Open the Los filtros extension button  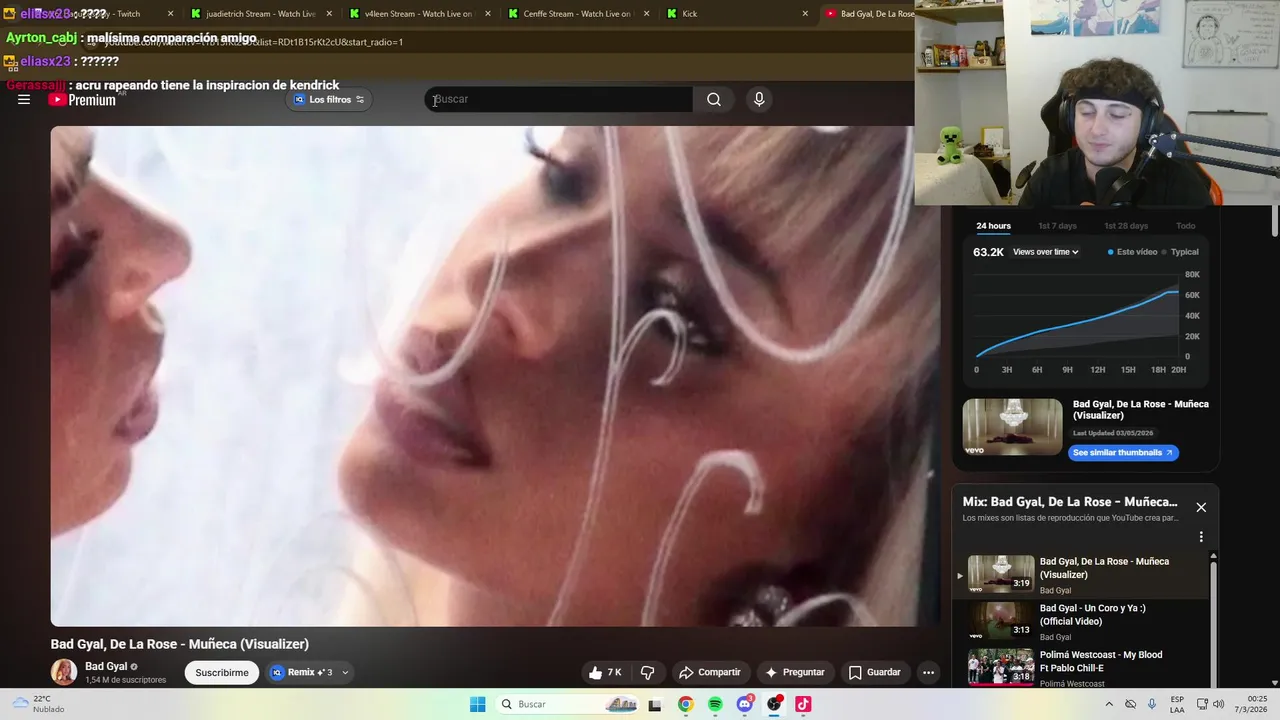(330, 99)
